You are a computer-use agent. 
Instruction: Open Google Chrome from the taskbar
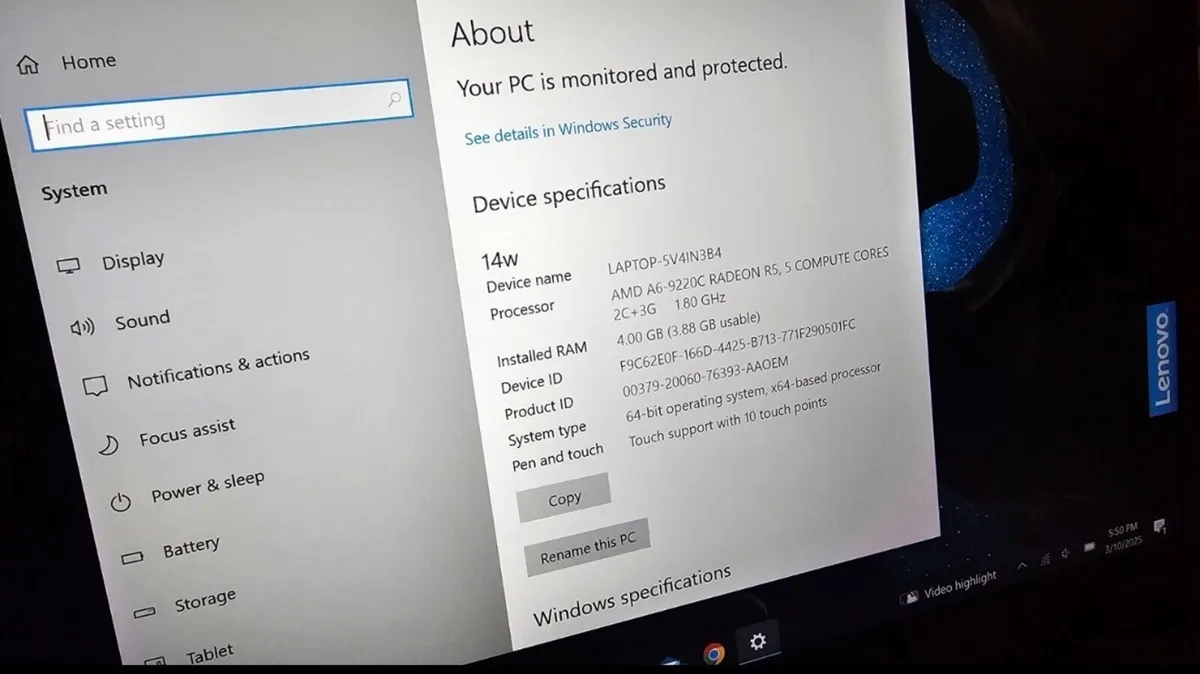click(x=713, y=654)
